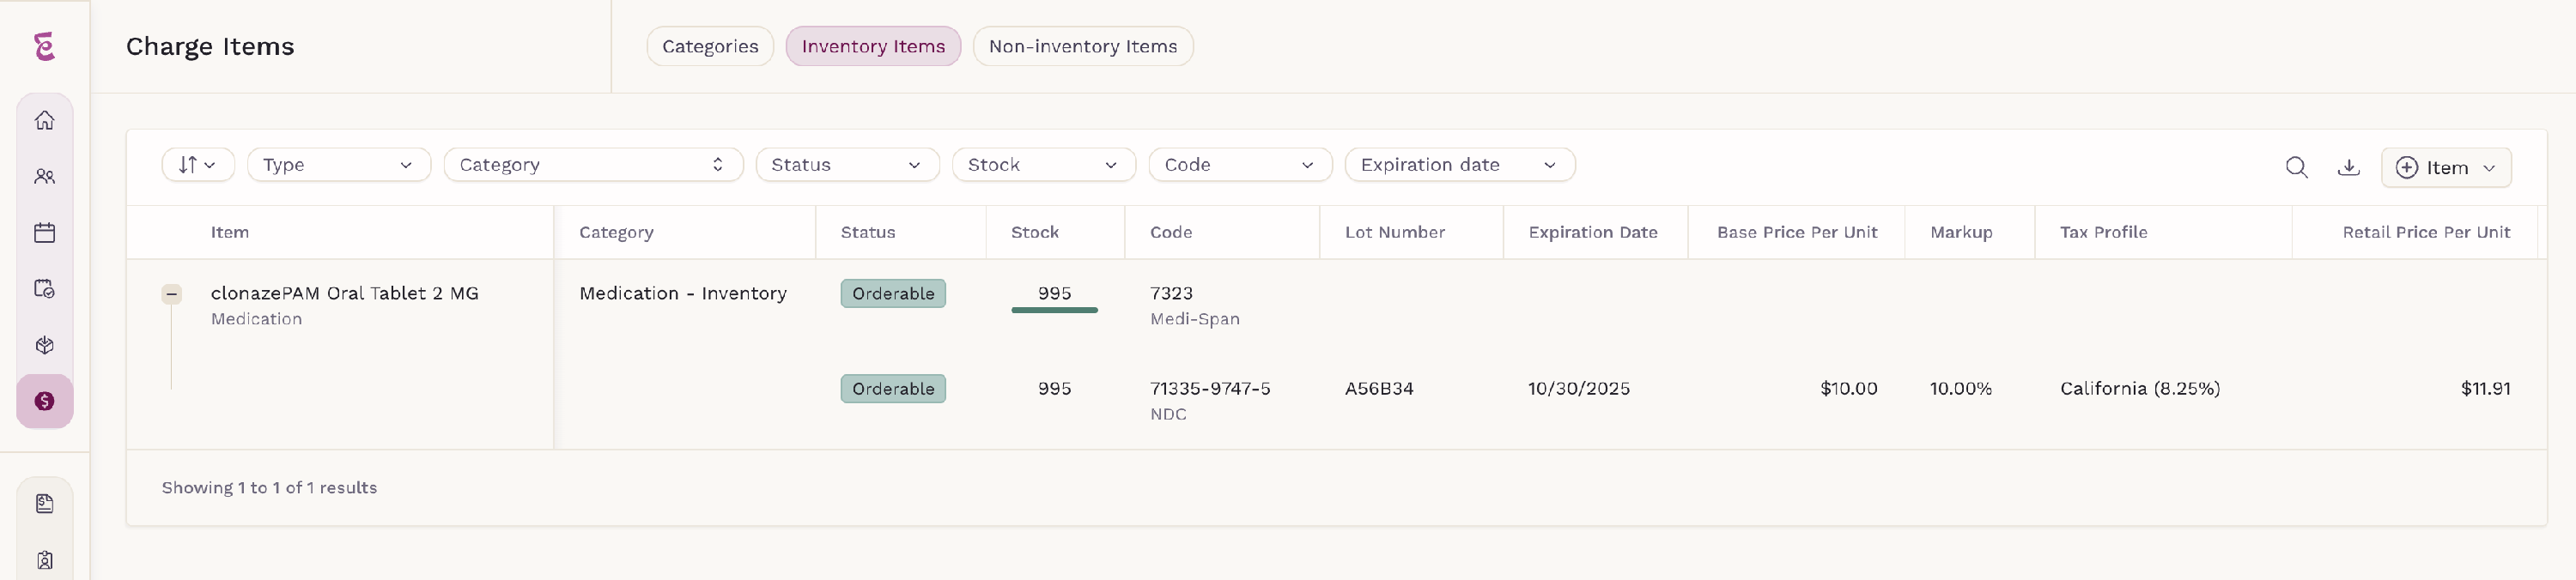Image resolution: width=2576 pixels, height=580 pixels.
Task: Click the Item column header
Action: pos(230,232)
